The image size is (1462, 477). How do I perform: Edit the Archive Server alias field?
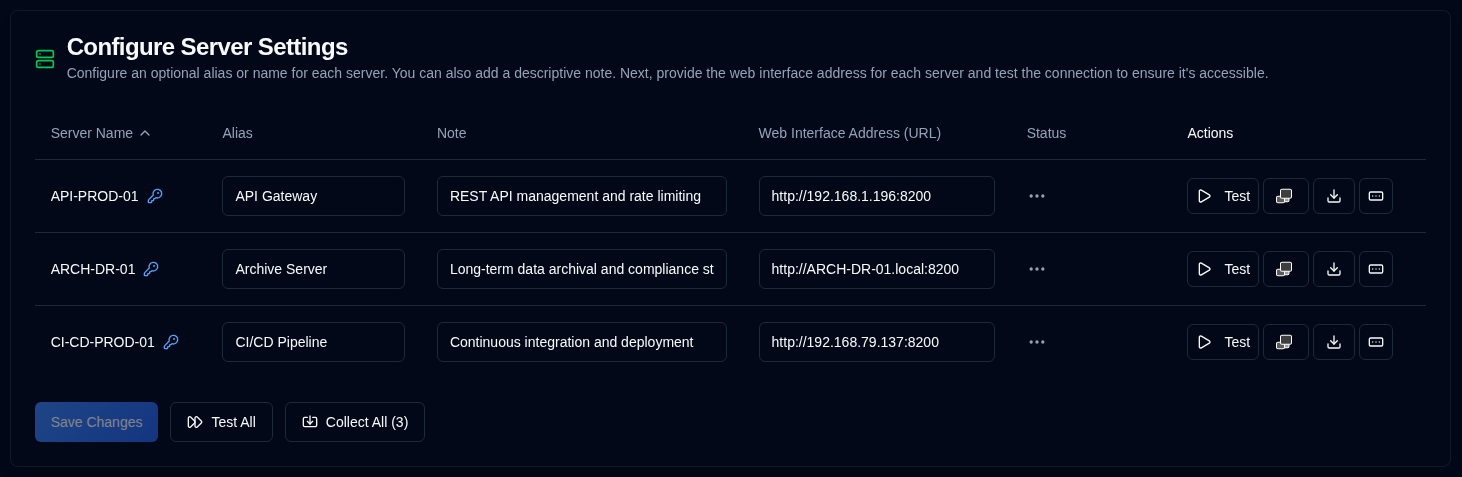coord(313,269)
